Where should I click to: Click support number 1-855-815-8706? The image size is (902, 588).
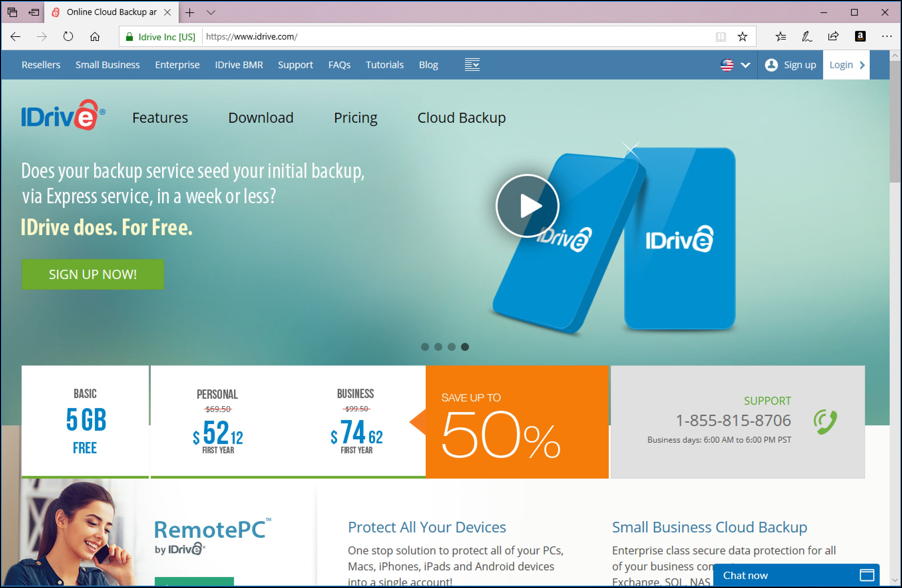[733, 421]
